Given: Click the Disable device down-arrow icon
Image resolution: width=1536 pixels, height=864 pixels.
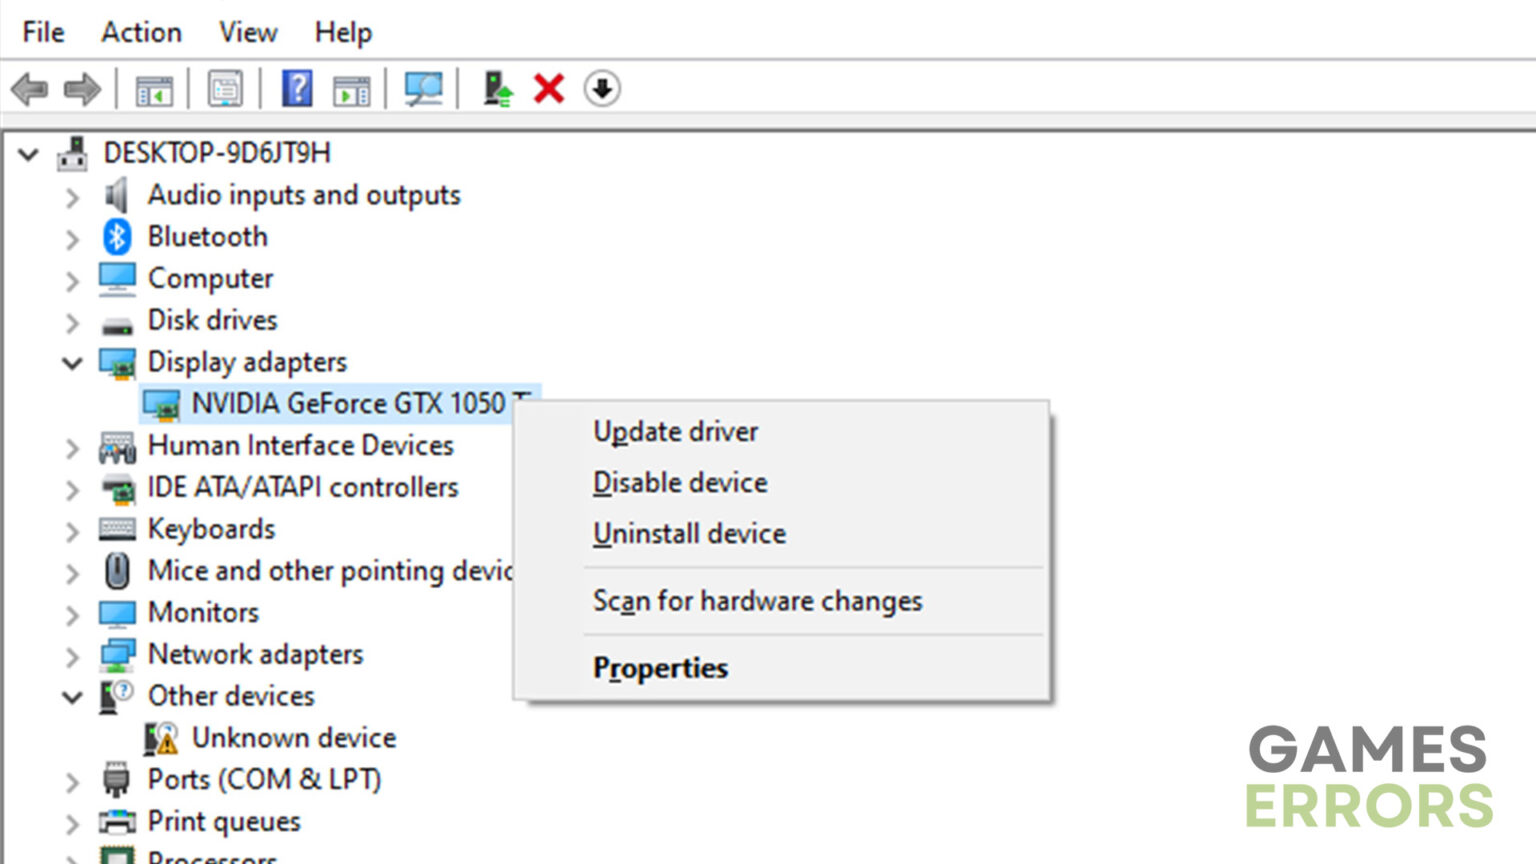Looking at the screenshot, I should [x=602, y=89].
